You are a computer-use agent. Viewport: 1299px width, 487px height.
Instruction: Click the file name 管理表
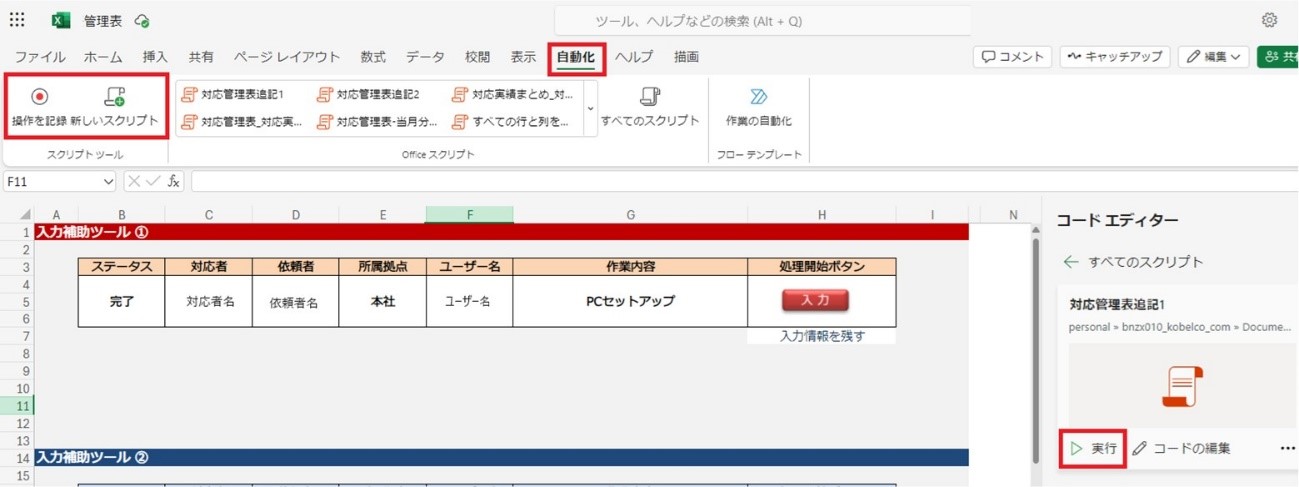(x=103, y=20)
